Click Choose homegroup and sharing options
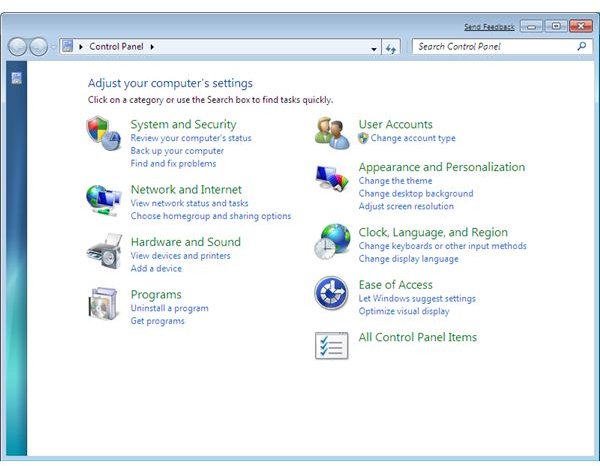 pyautogui.click(x=211, y=216)
